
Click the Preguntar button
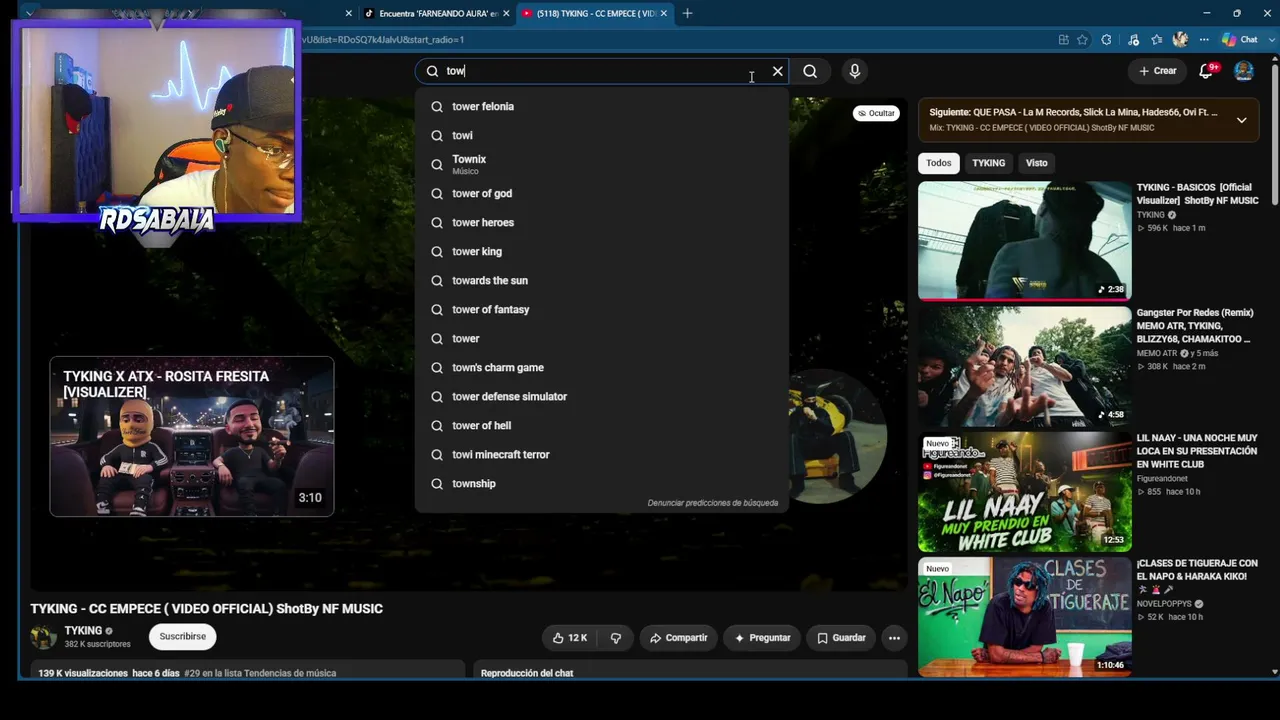[762, 638]
